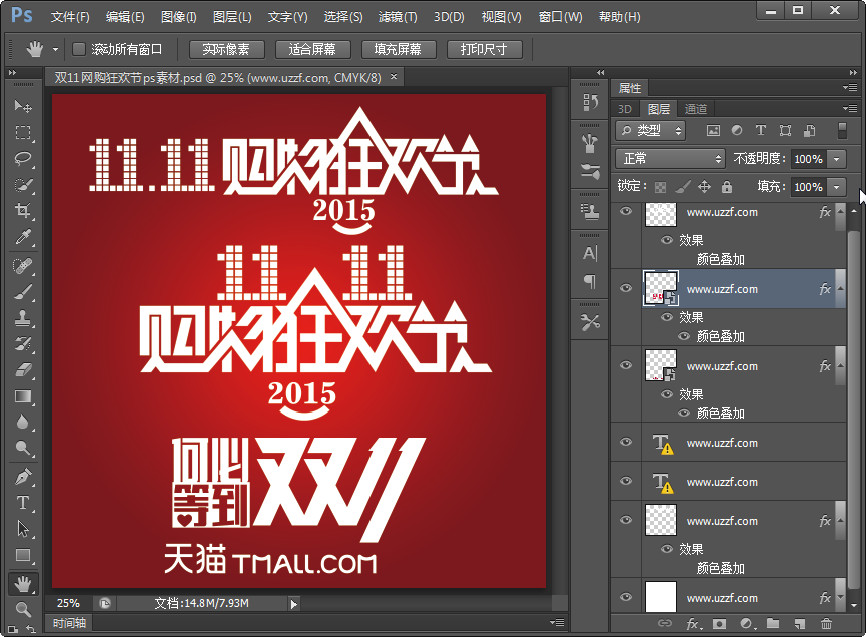This screenshot has height=637, width=866.
Task: Toggle visibility of second text layer with warning
Action: [x=626, y=481]
